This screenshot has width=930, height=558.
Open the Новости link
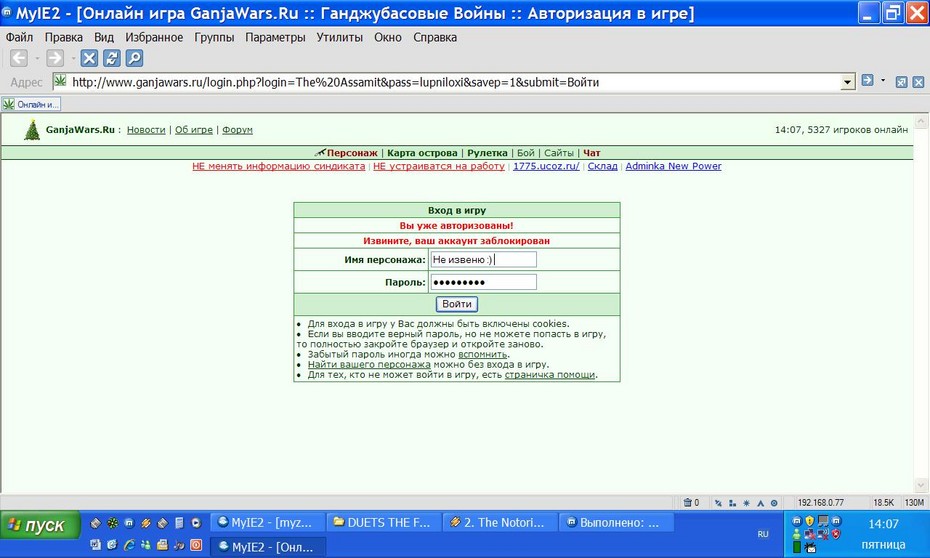[146, 129]
